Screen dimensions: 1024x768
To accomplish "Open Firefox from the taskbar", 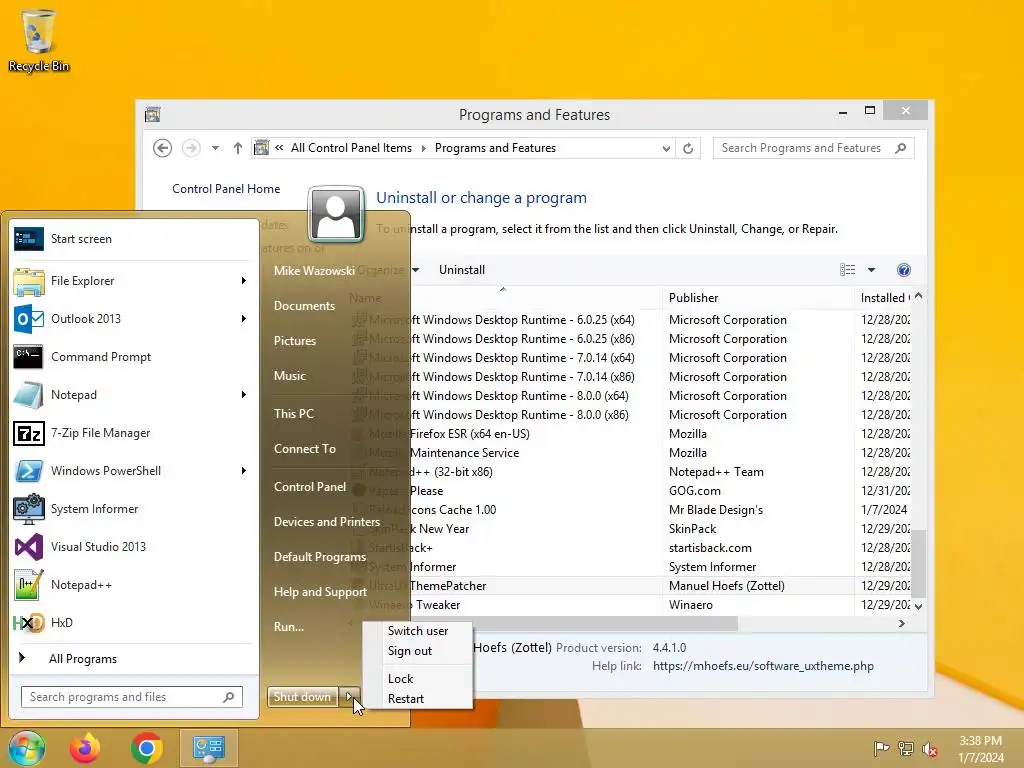I will pyautogui.click(x=85, y=748).
